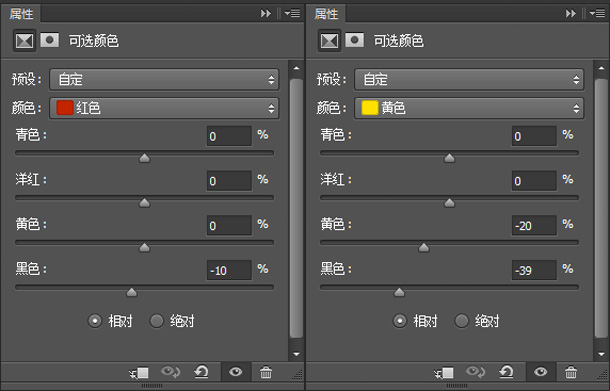Open the 颜色 dropdown showing 红色

pos(164,108)
